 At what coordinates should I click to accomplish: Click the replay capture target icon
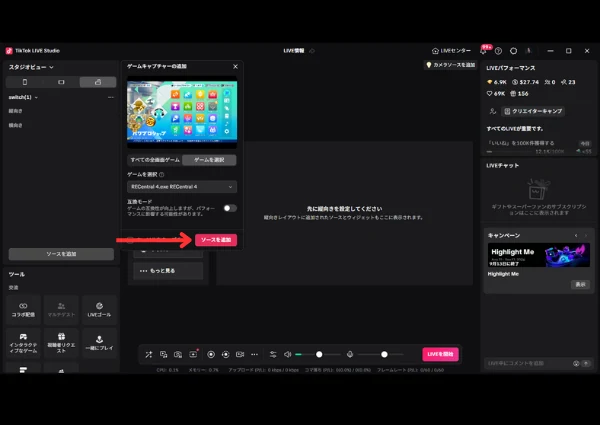(226, 355)
